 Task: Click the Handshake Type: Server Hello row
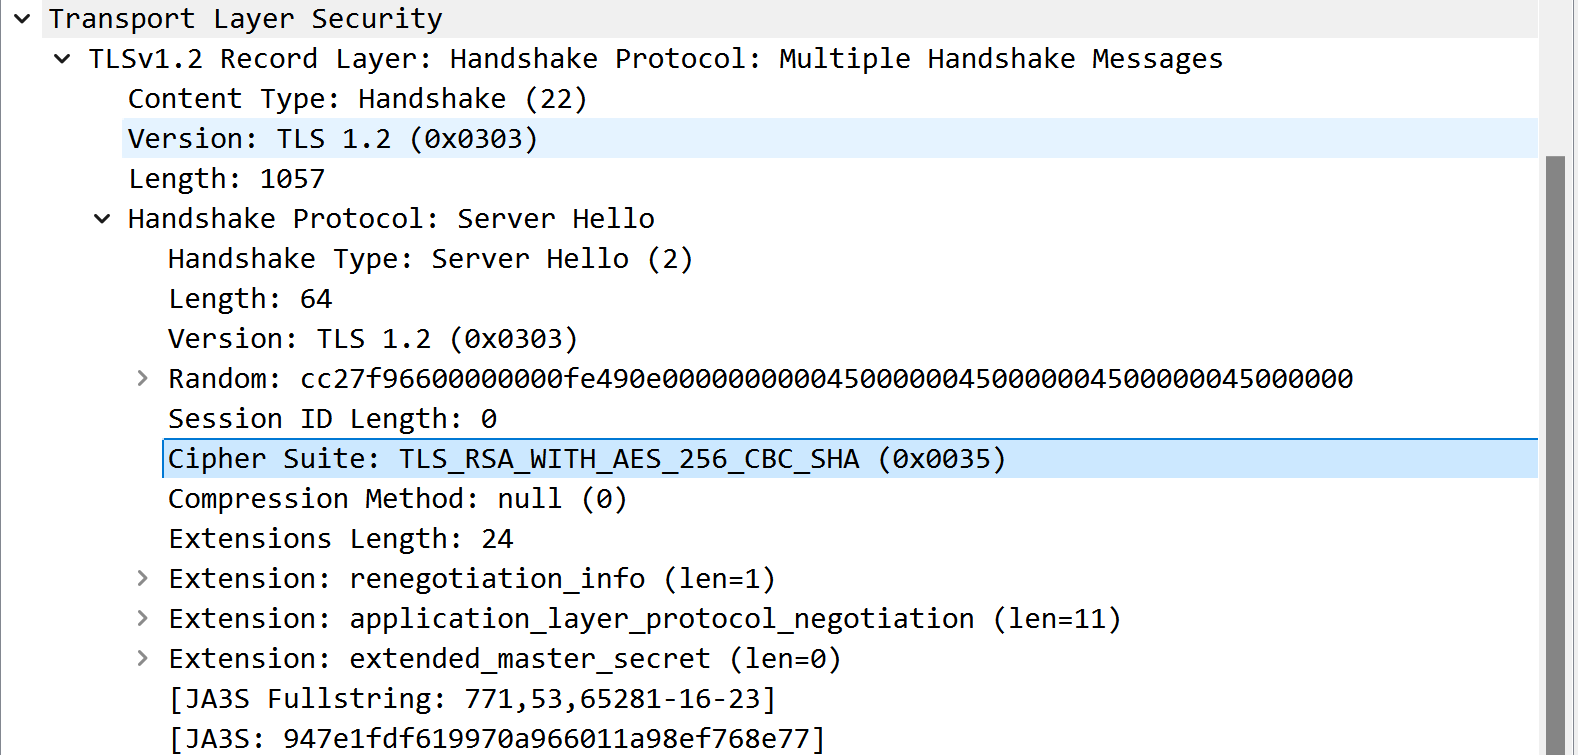430,259
